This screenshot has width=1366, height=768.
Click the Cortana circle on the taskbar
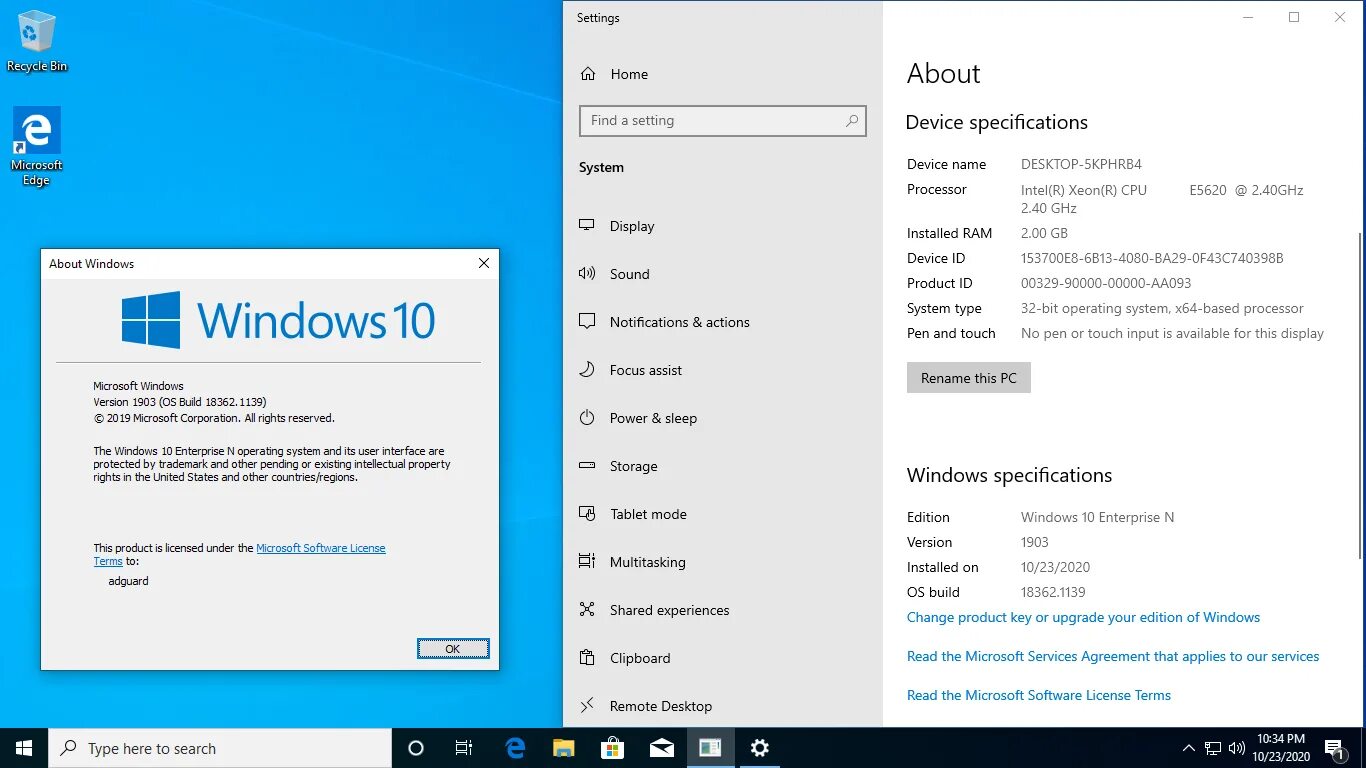(416, 748)
